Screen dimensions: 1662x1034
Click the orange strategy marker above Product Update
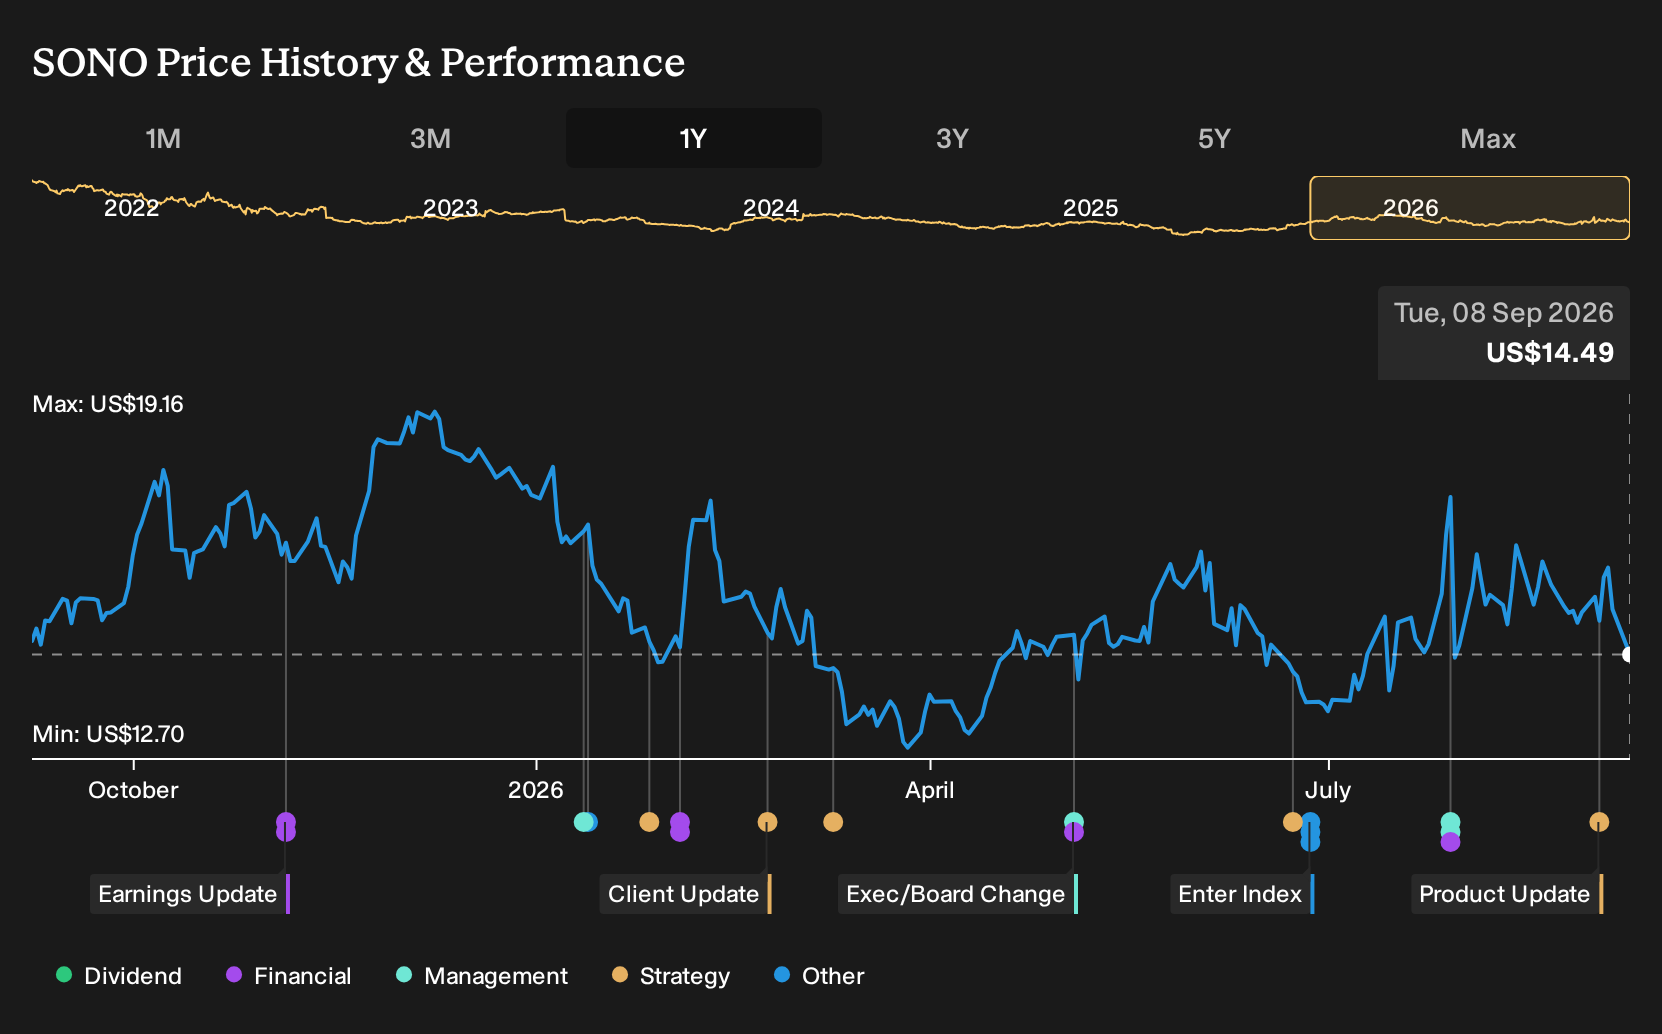tap(1599, 822)
